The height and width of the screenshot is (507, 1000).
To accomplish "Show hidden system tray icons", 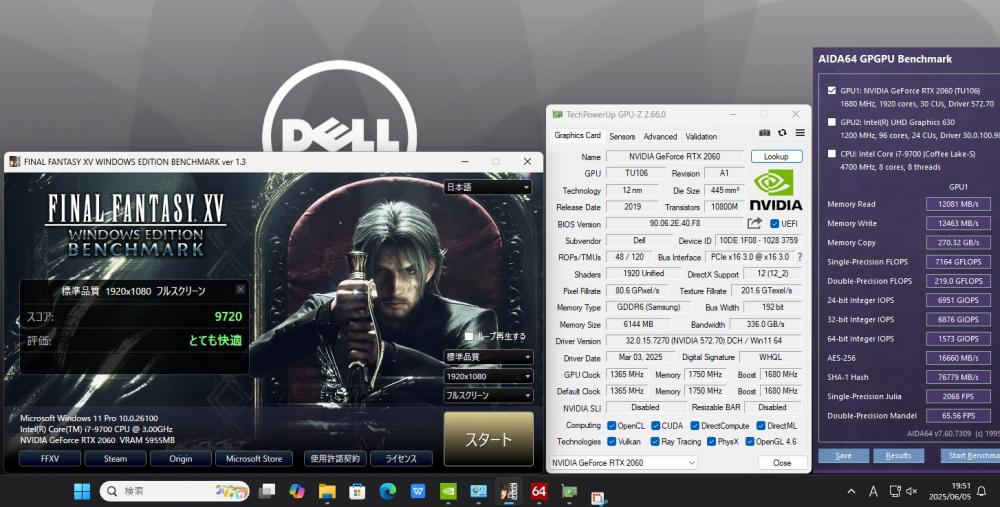I will (x=851, y=491).
